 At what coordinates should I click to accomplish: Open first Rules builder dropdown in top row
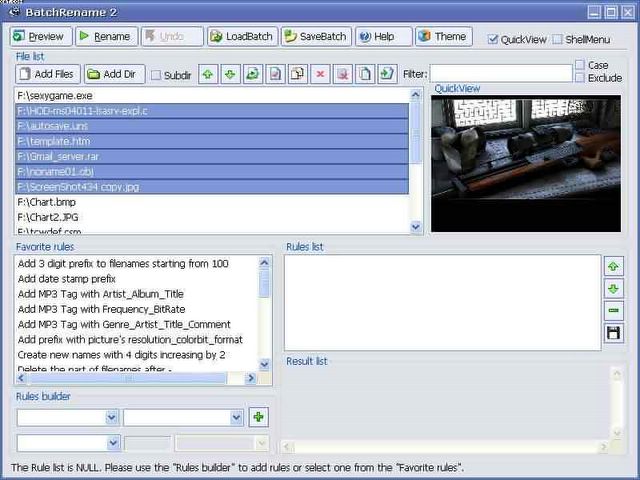112,418
